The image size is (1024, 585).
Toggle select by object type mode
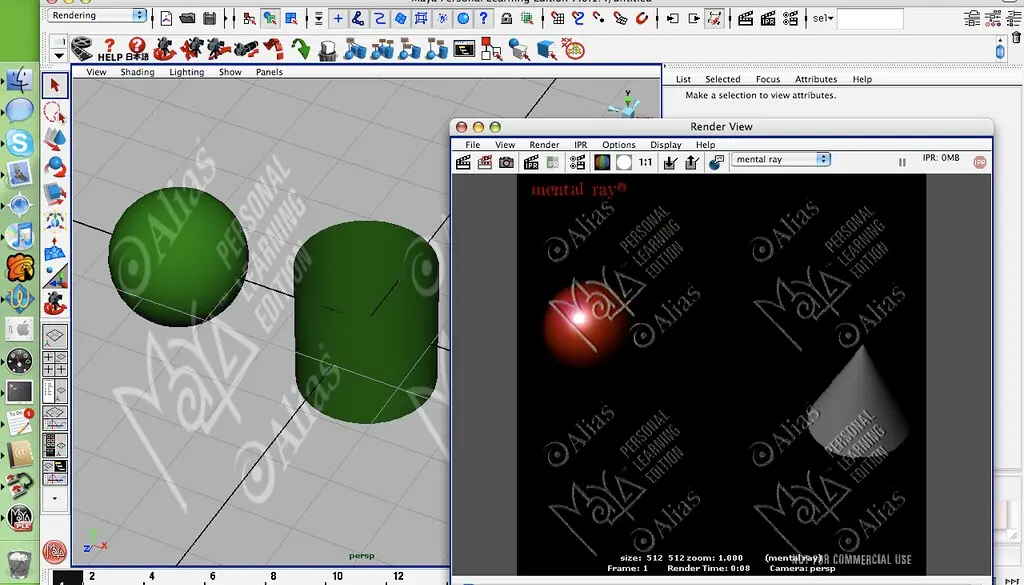coord(270,18)
